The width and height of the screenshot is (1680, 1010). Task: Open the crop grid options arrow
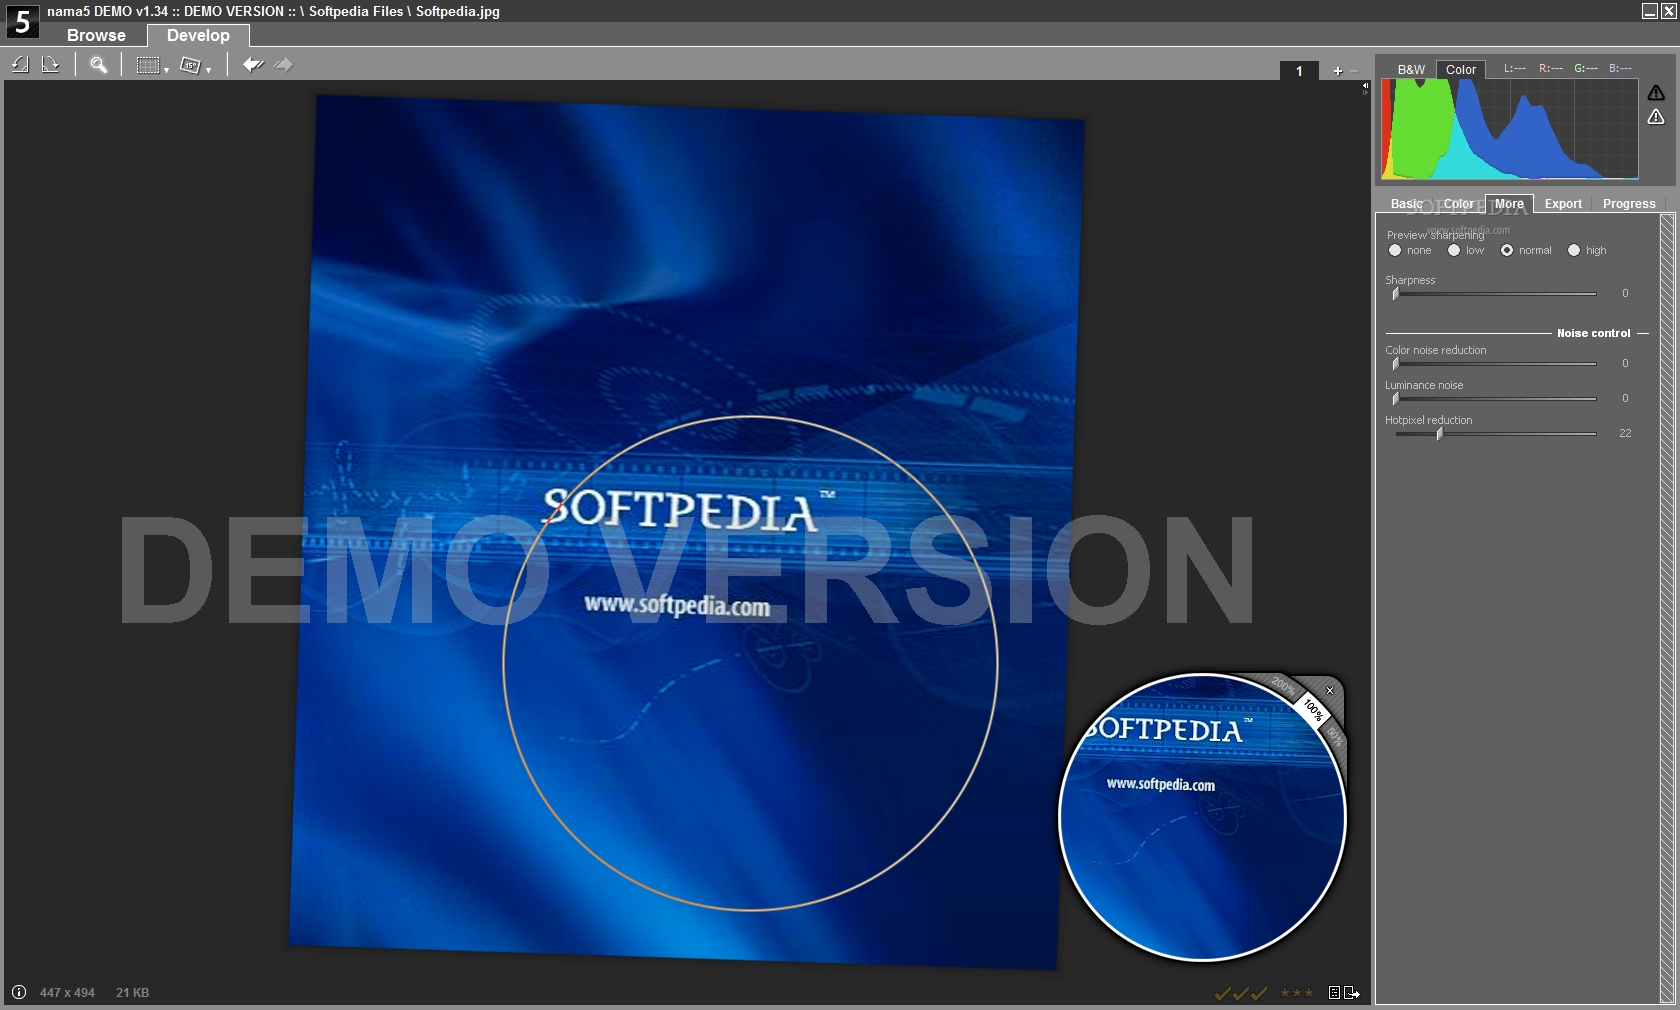click(166, 70)
